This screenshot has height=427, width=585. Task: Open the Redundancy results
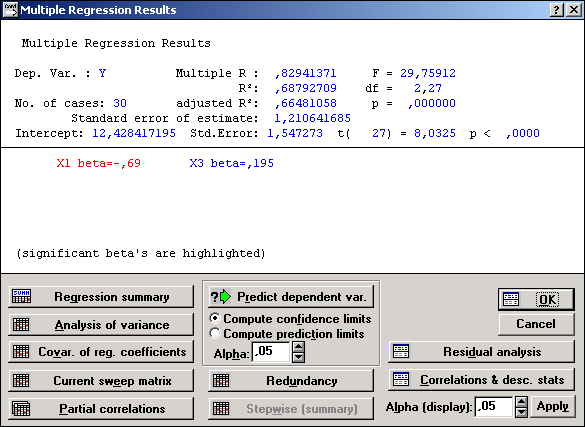click(291, 380)
